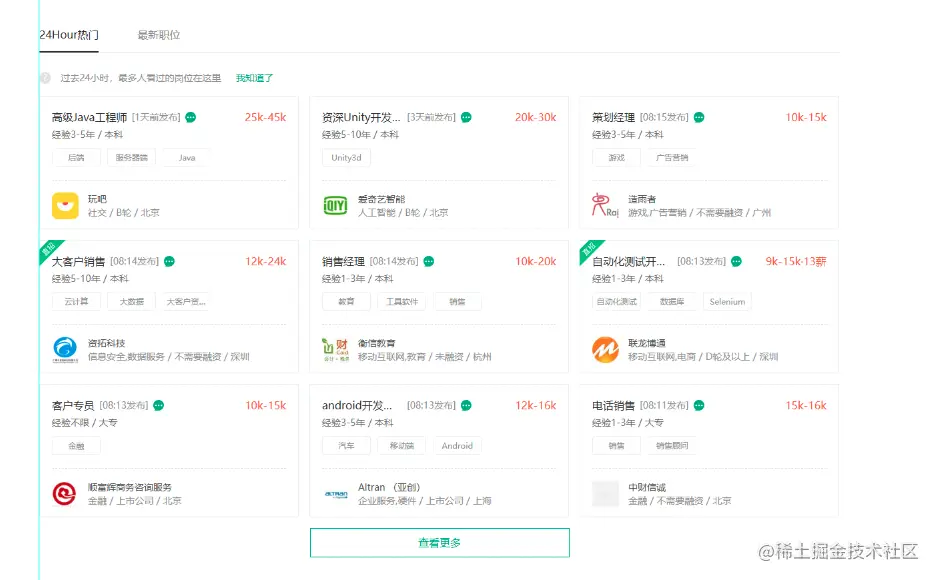Click the iQIYI 爱奇艺智能 company logo
Viewport: 937px width, 580px height.
[335, 205]
